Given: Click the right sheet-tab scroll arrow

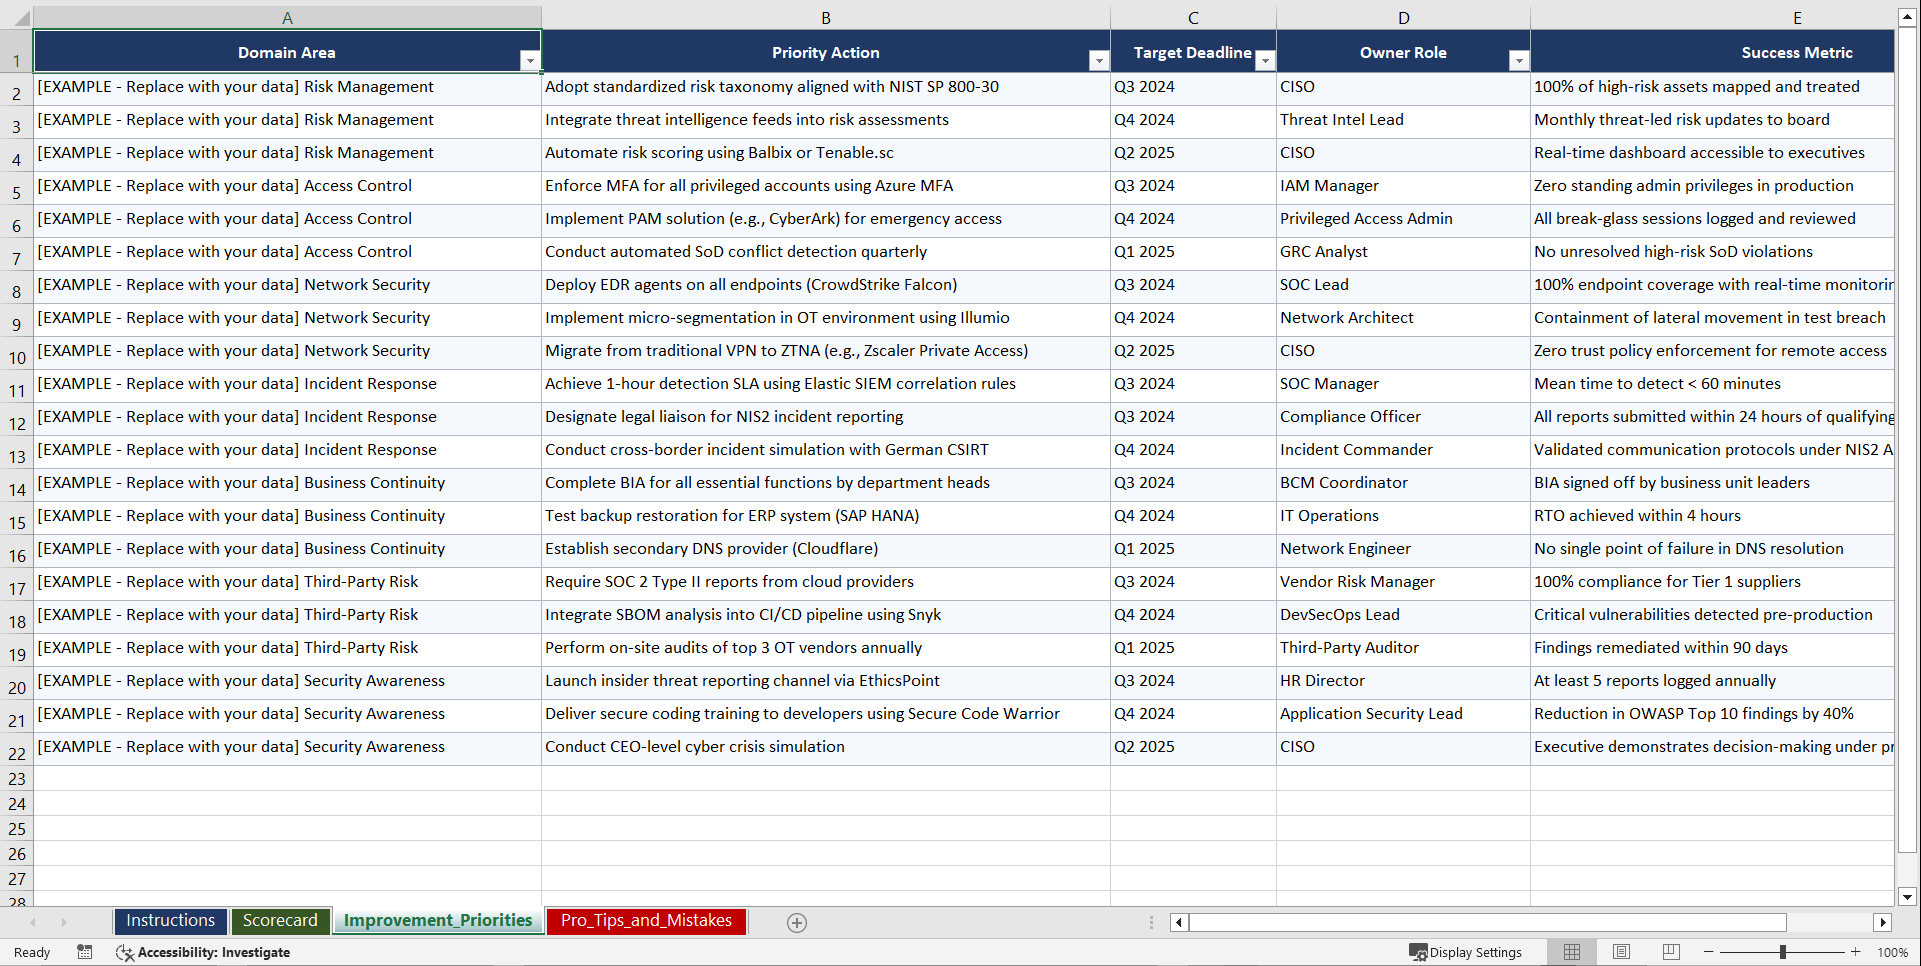Looking at the screenshot, I should pyautogui.click(x=64, y=922).
